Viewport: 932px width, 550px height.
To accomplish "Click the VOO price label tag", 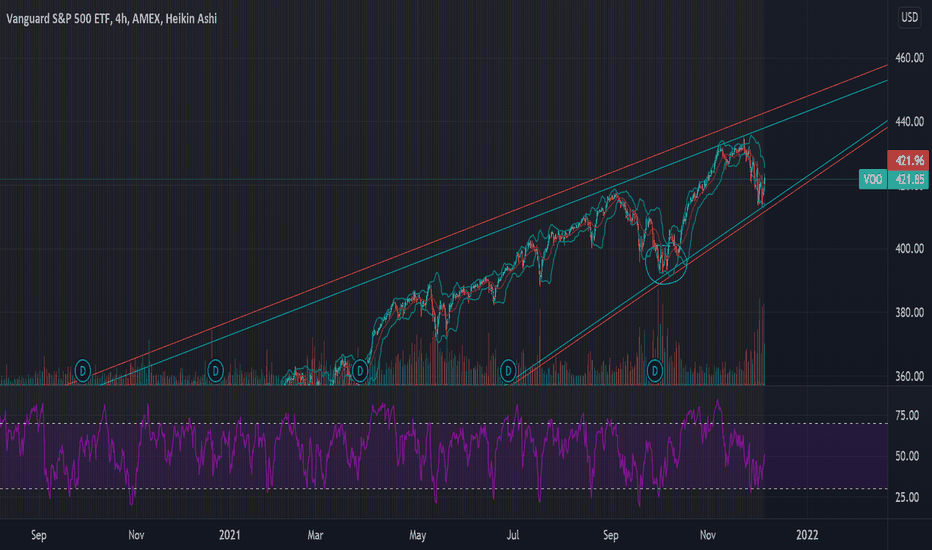I will tap(873, 179).
